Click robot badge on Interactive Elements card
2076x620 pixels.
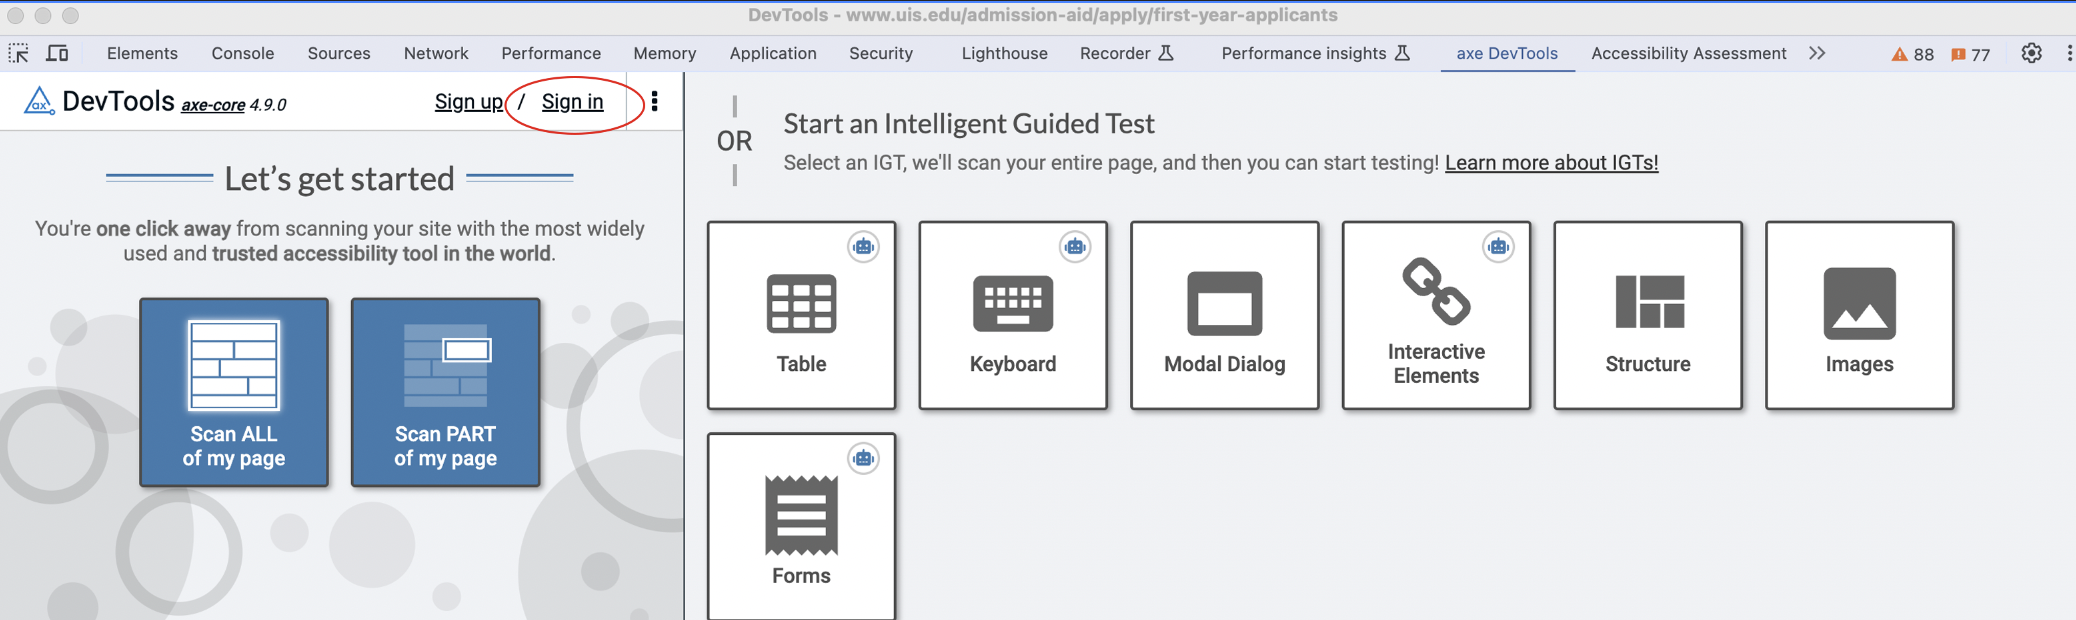(x=1498, y=247)
